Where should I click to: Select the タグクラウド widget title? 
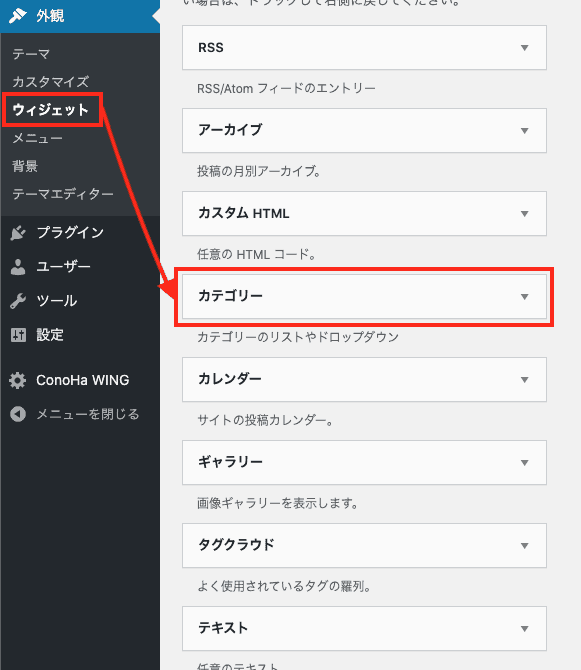236,545
